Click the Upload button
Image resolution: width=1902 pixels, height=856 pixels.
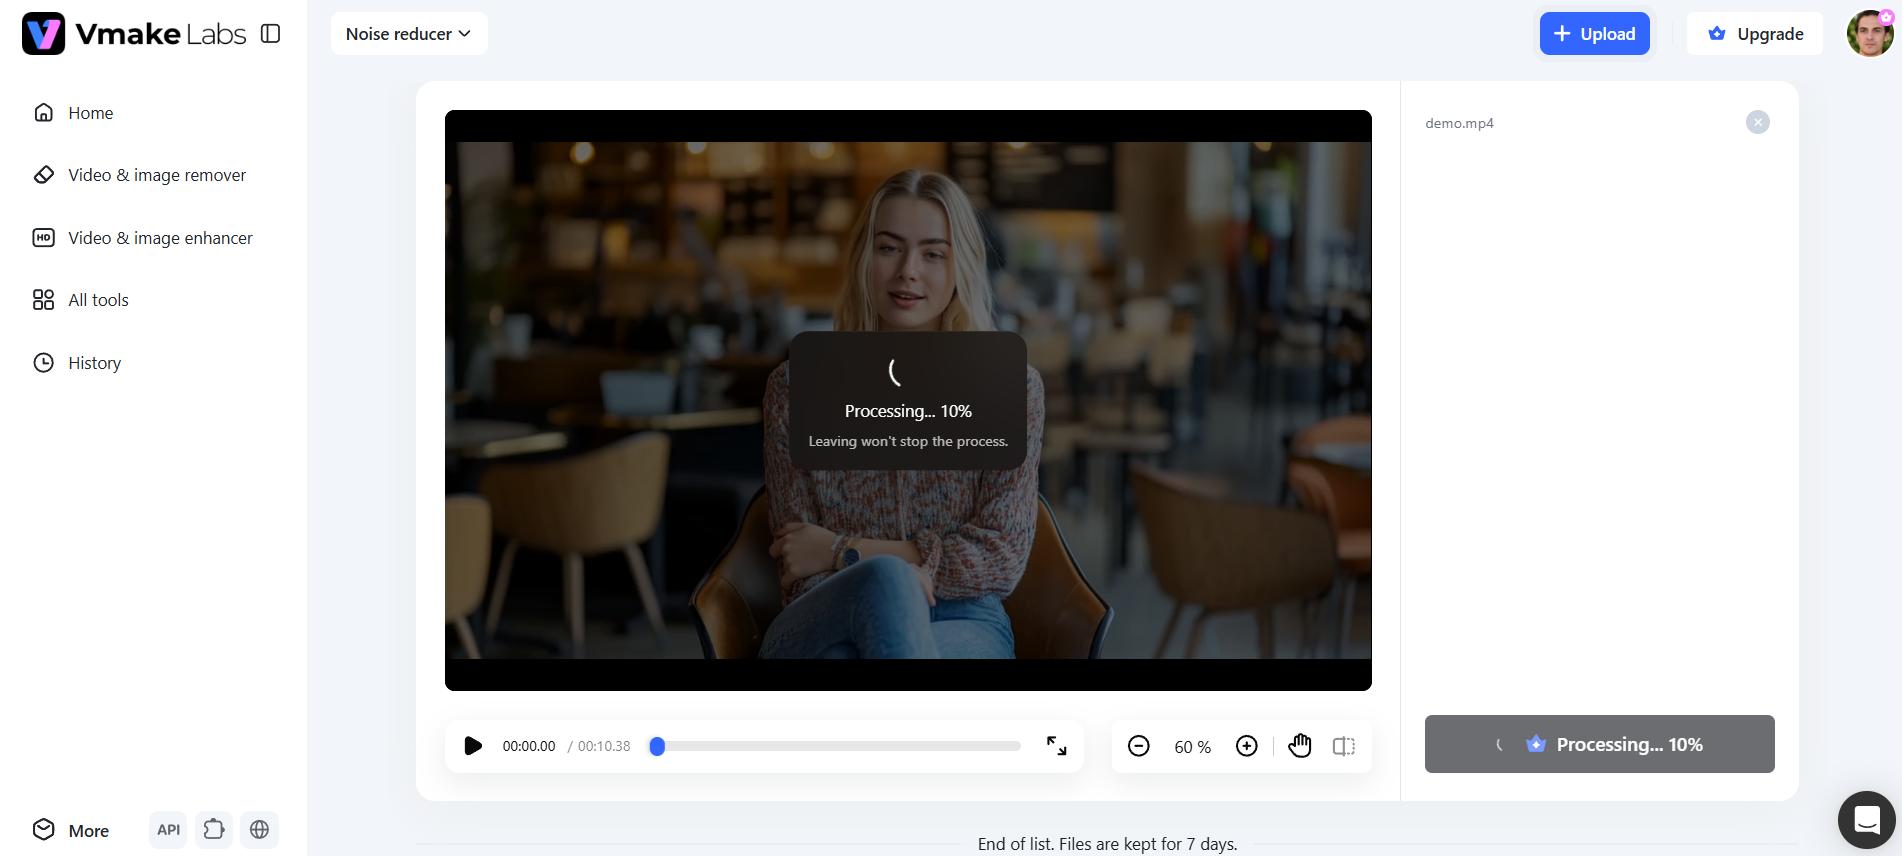coord(1594,34)
